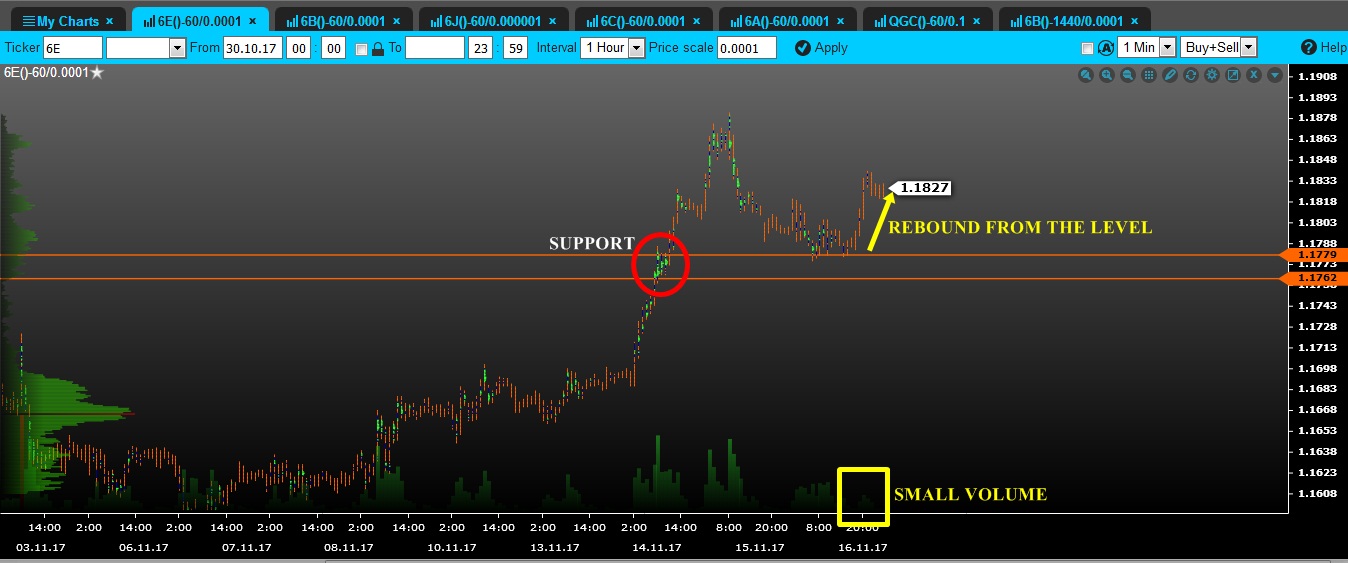The width and height of the screenshot is (1348, 563).
Task: Toggle the chart grid icon
Action: click(x=1149, y=75)
